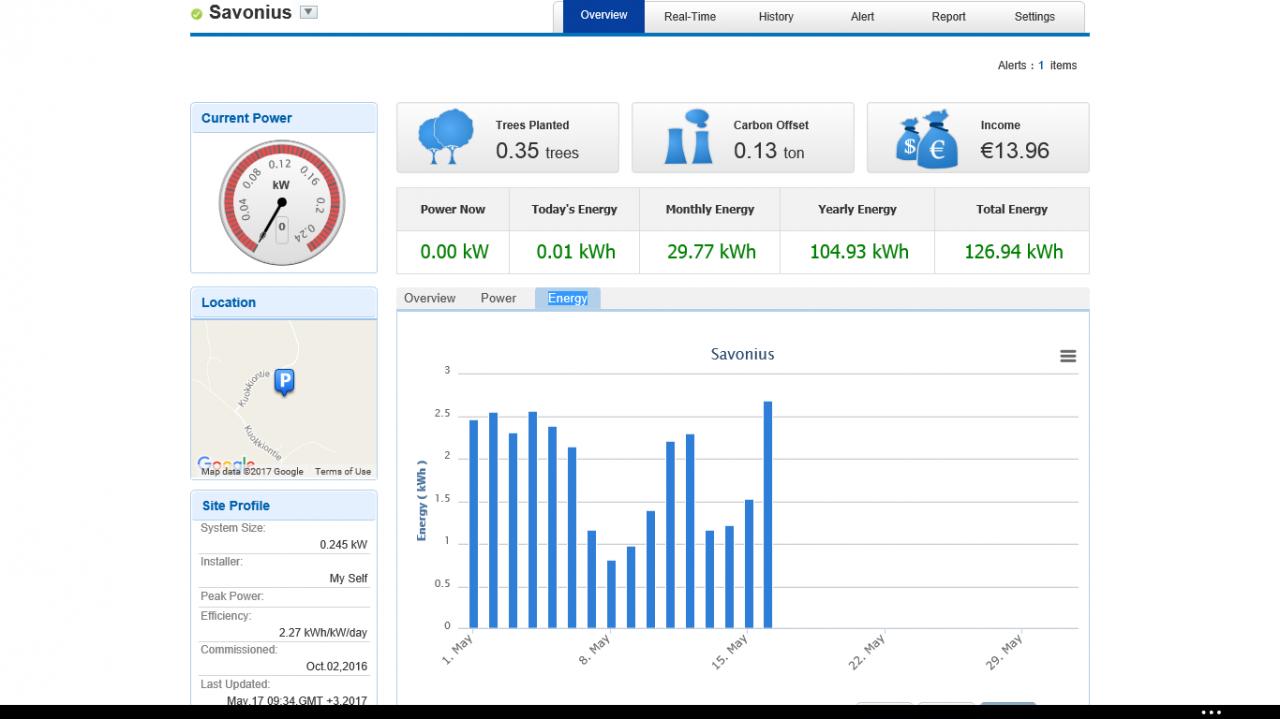Click the System Size value 0.245 kW
The width and height of the screenshot is (1280, 719).
pyautogui.click(x=344, y=545)
